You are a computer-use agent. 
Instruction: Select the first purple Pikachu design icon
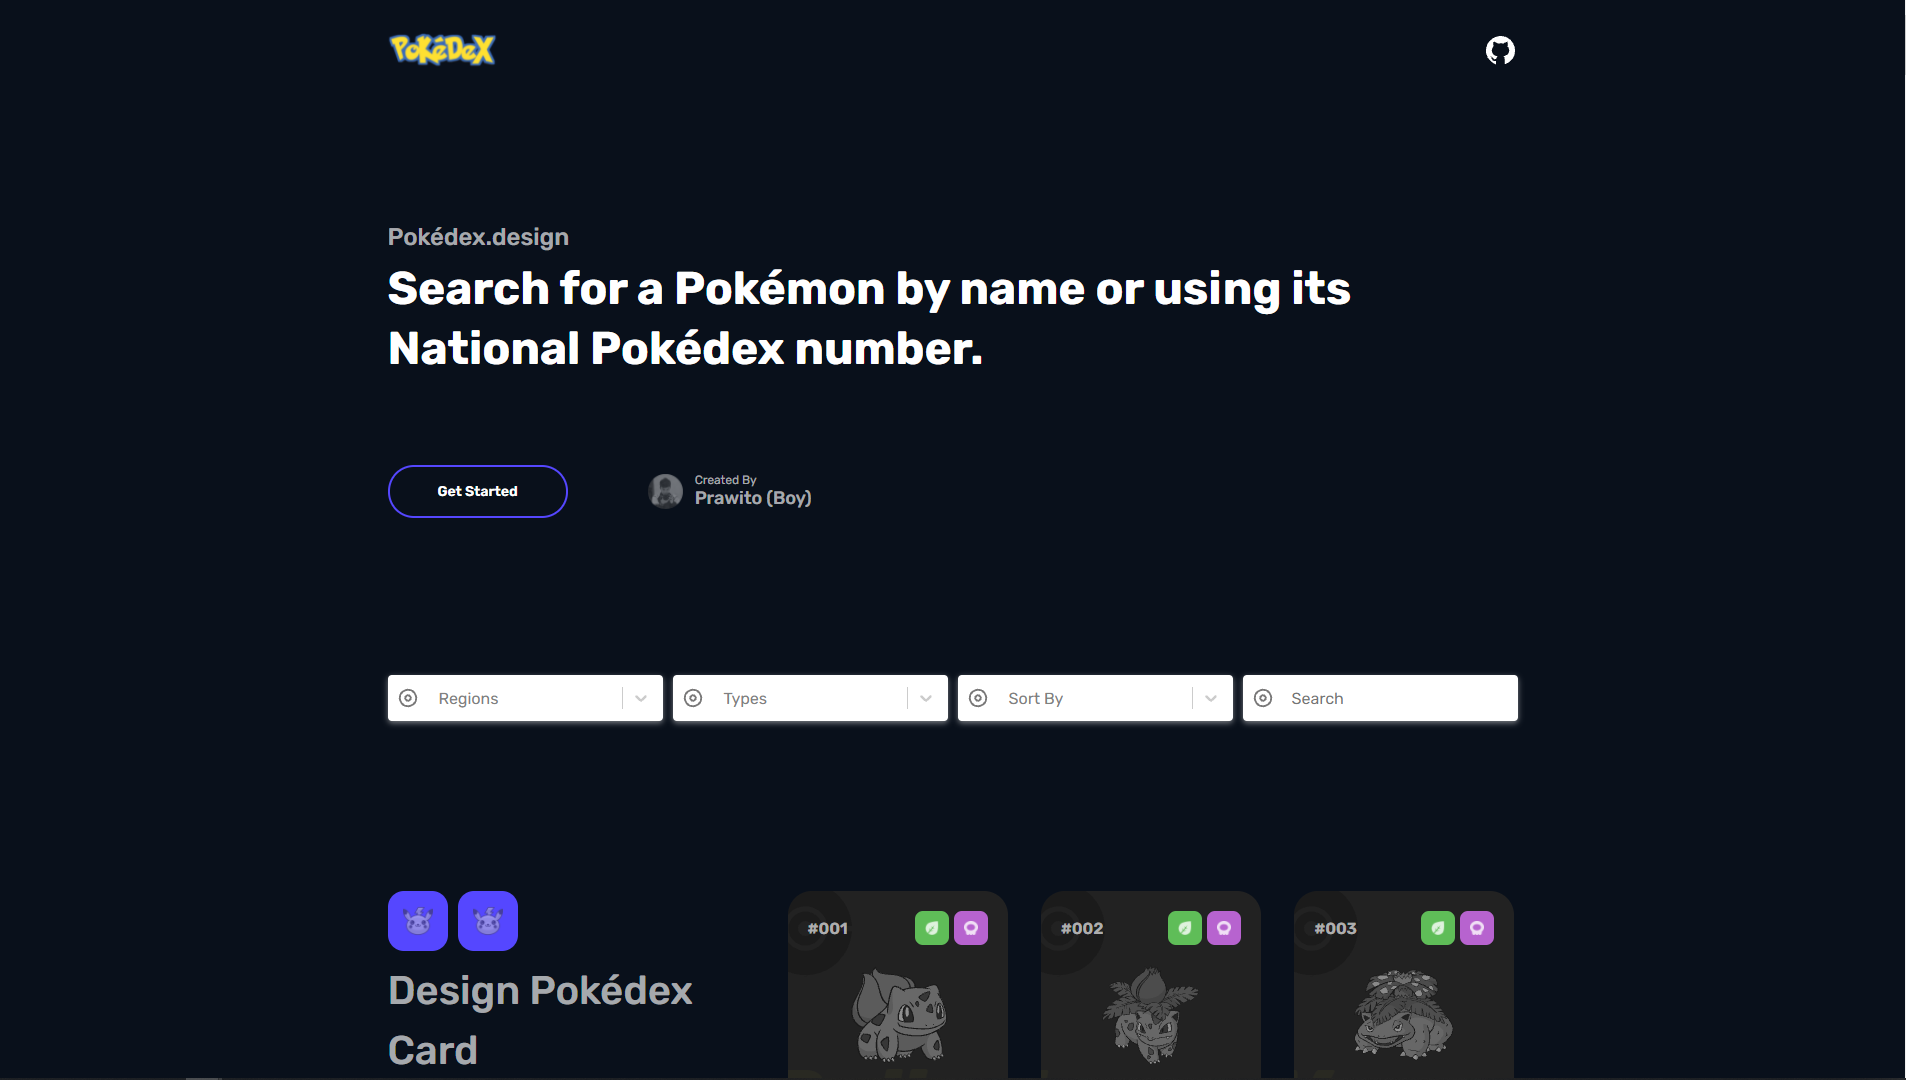tap(417, 920)
